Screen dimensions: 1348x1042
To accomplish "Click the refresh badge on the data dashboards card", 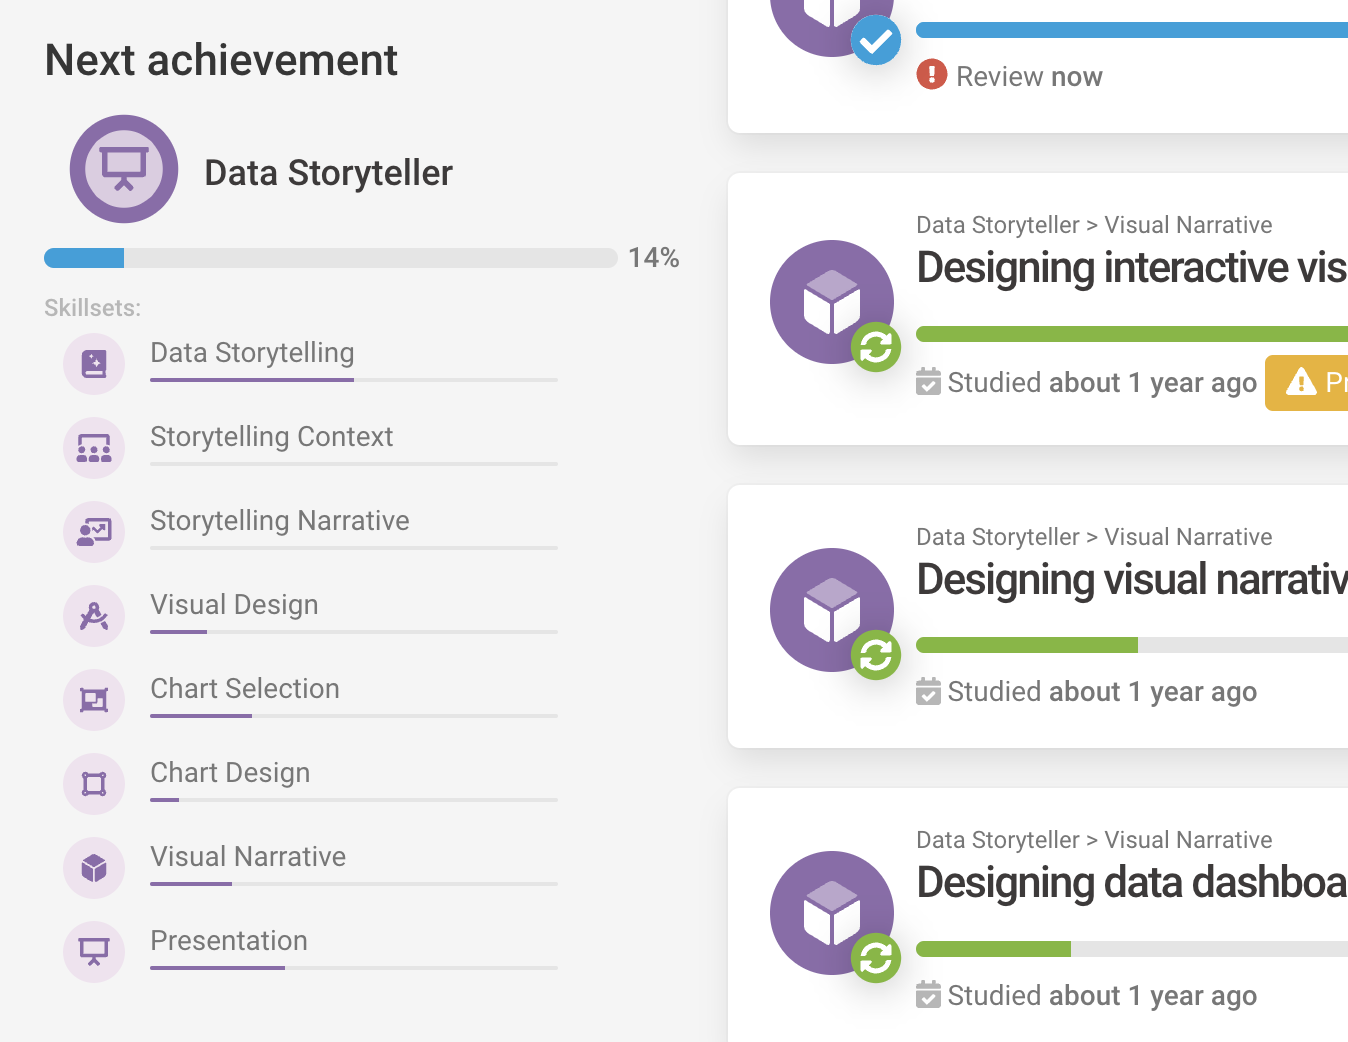I will click(876, 957).
